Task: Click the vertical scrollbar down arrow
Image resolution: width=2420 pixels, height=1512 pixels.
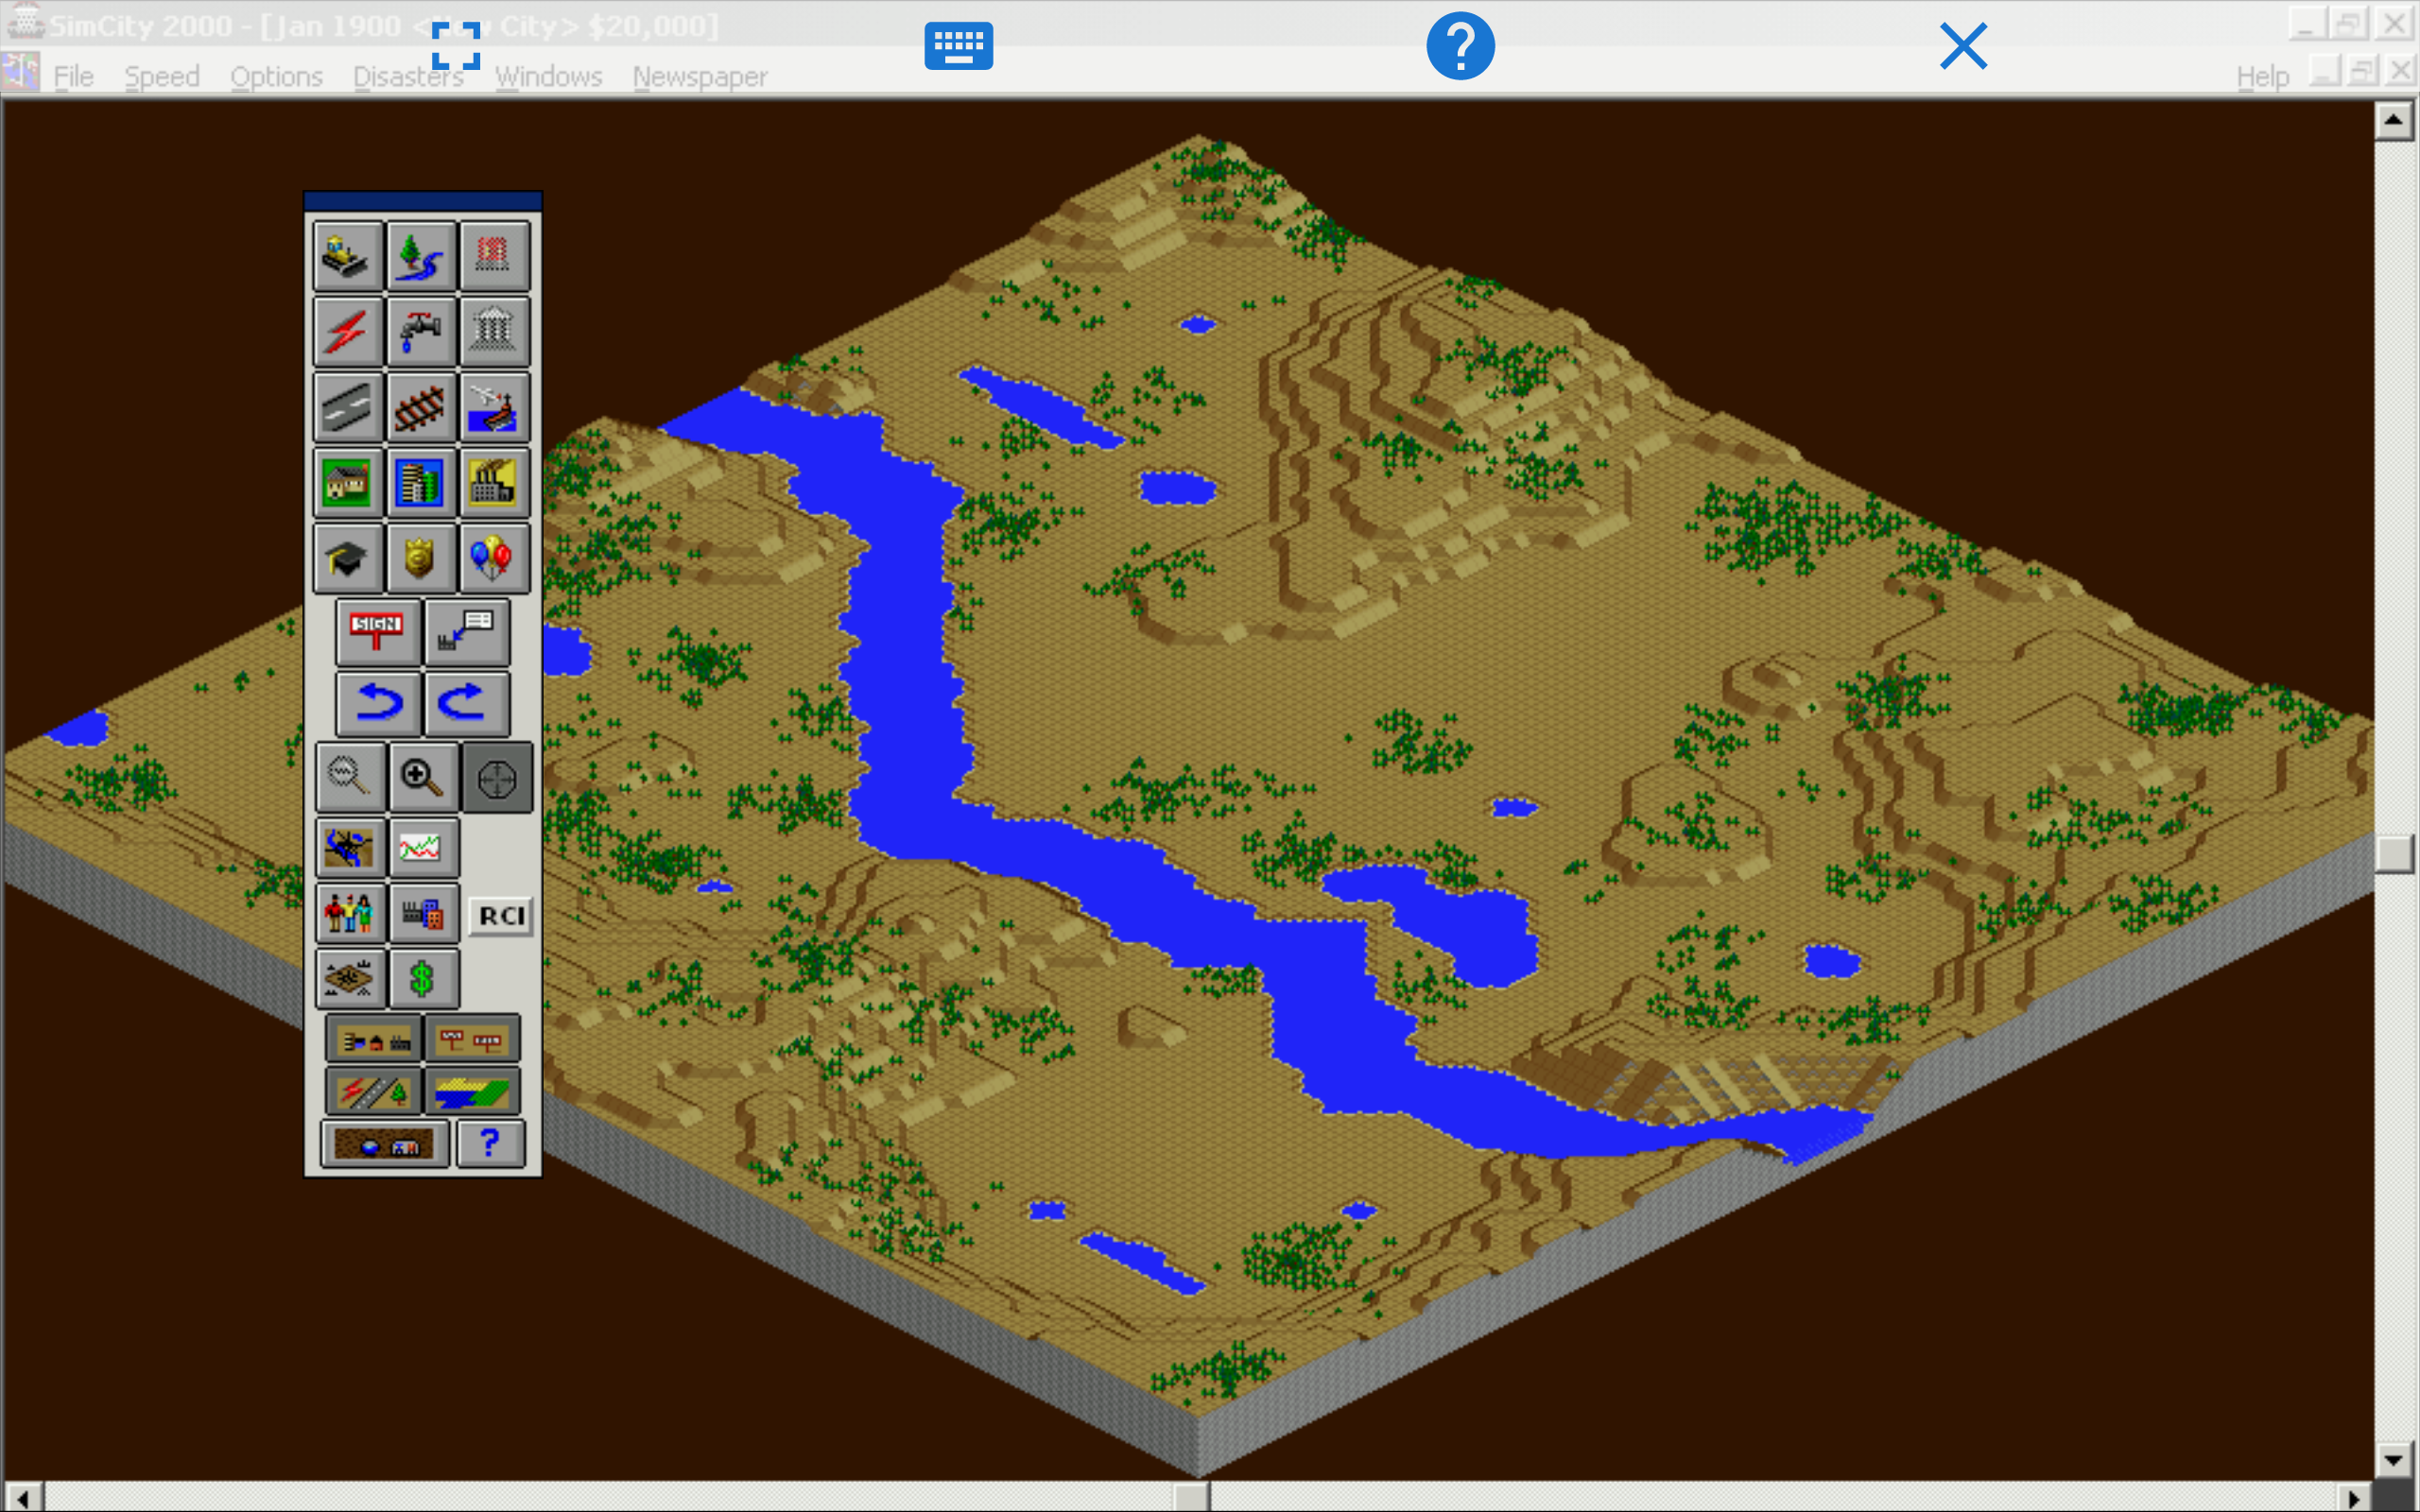Action: tap(2393, 1460)
